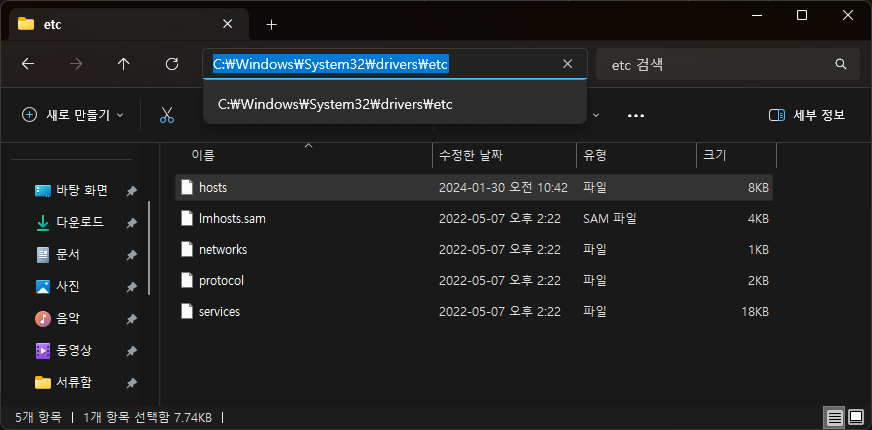Go back with the left arrow

click(x=28, y=64)
